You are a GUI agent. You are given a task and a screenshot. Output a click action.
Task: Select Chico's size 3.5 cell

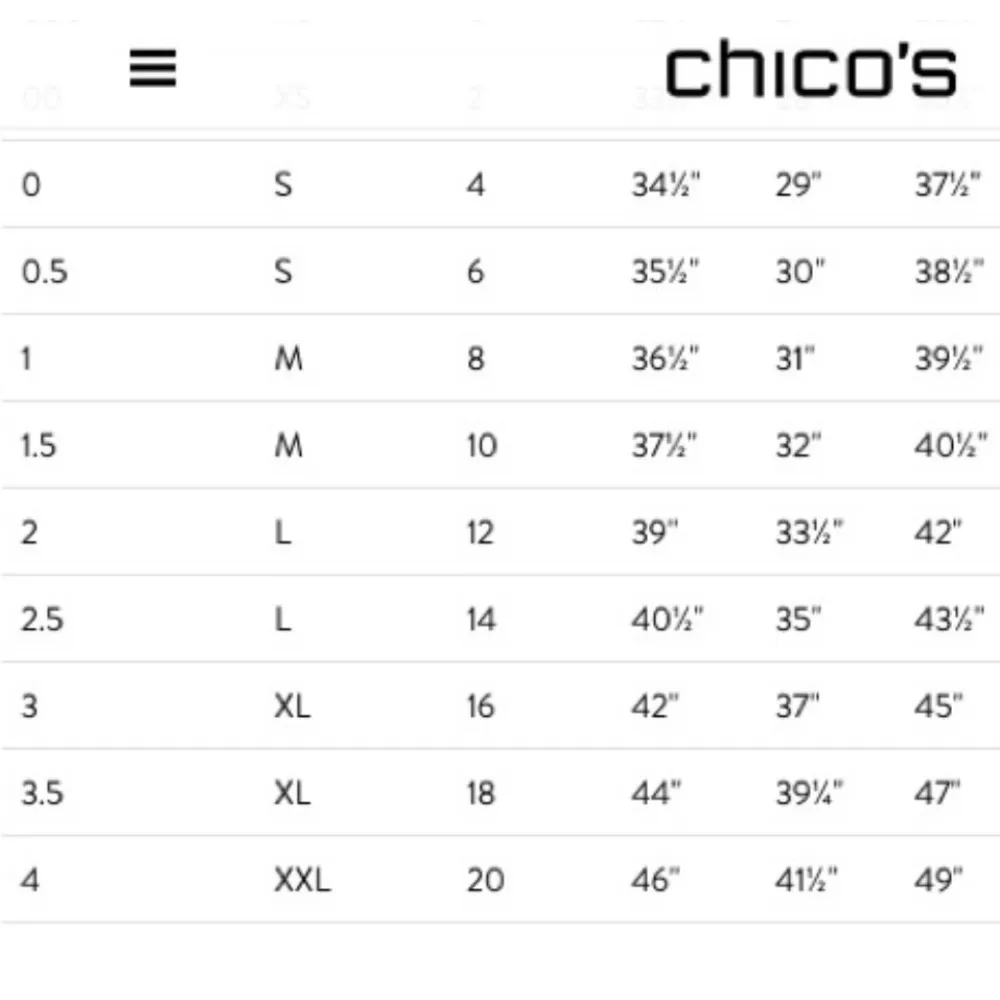pyautogui.click(x=42, y=793)
